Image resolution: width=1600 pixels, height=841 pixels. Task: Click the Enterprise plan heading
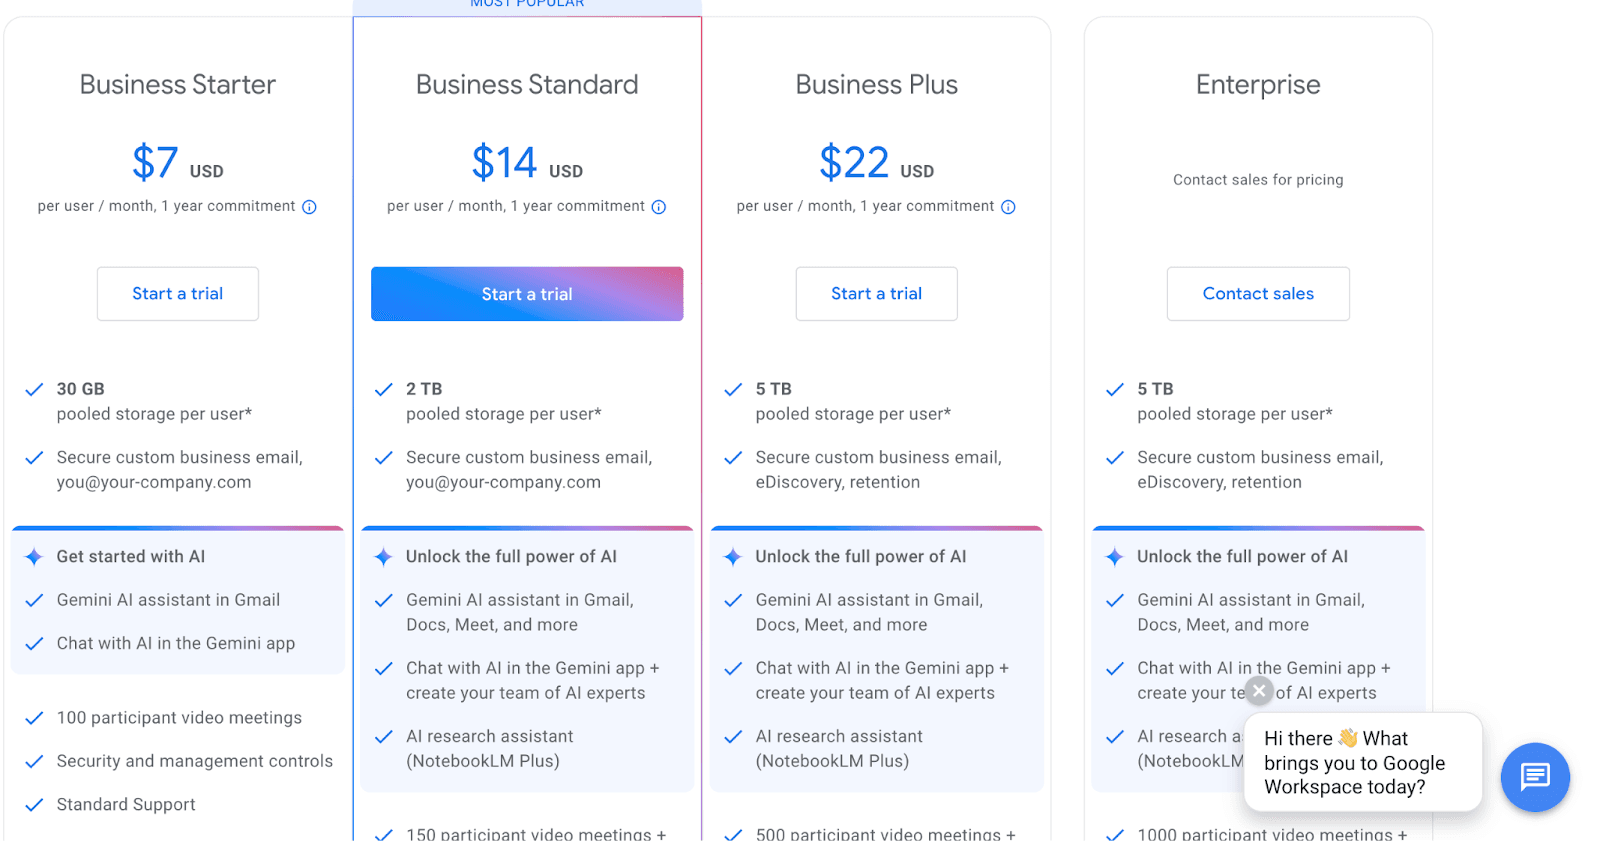(x=1258, y=85)
